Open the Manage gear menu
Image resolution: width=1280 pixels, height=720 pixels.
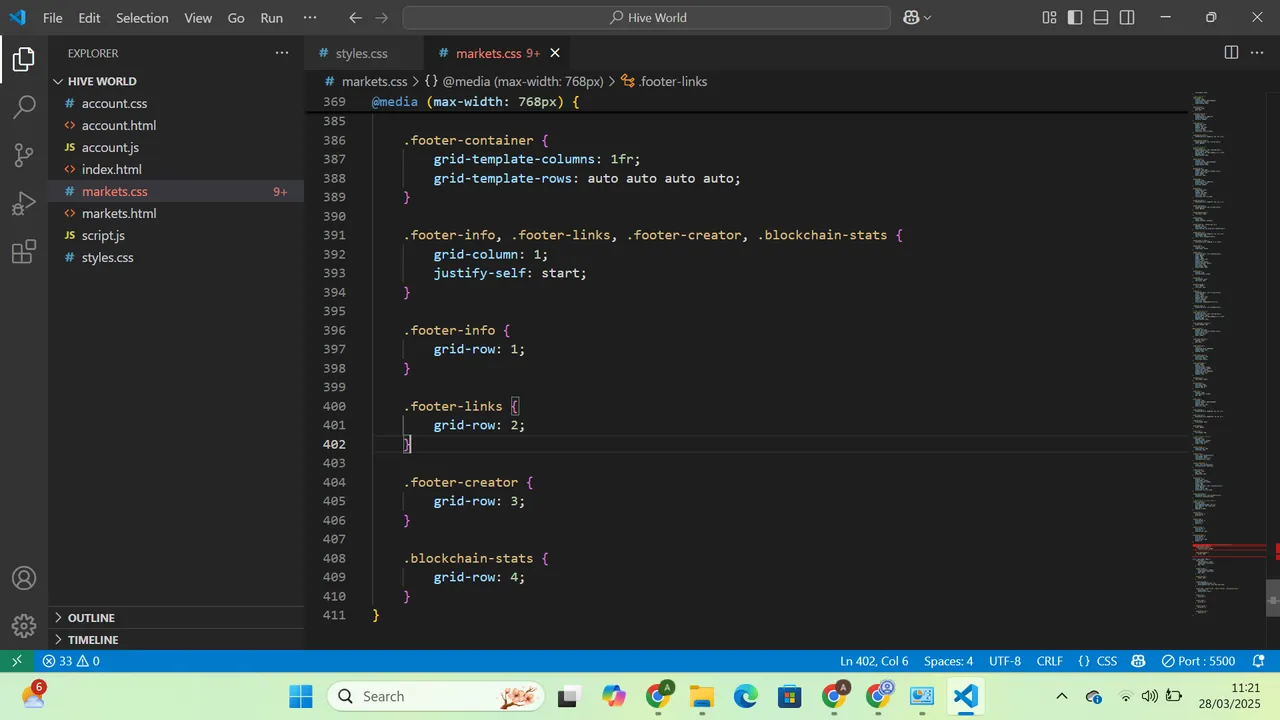[x=24, y=626]
